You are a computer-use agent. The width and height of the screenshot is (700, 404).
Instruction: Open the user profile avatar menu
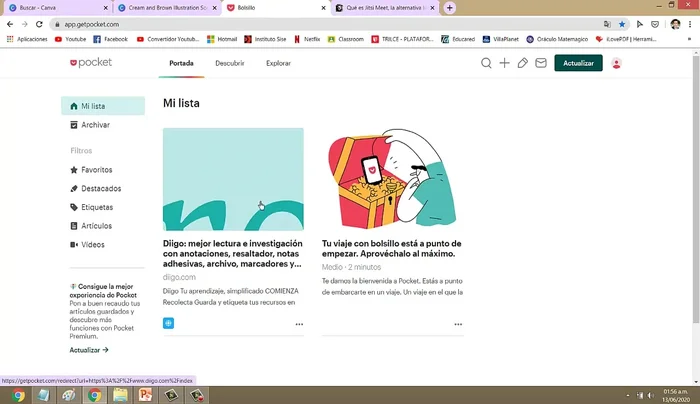pyautogui.click(x=617, y=63)
